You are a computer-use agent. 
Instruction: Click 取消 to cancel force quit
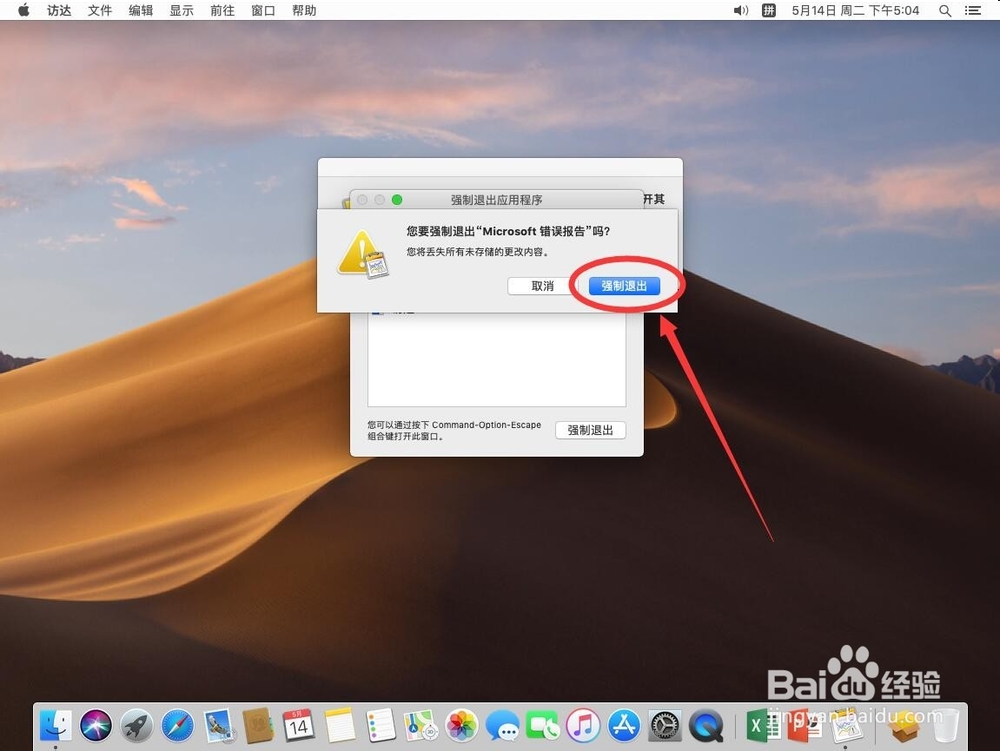click(542, 286)
